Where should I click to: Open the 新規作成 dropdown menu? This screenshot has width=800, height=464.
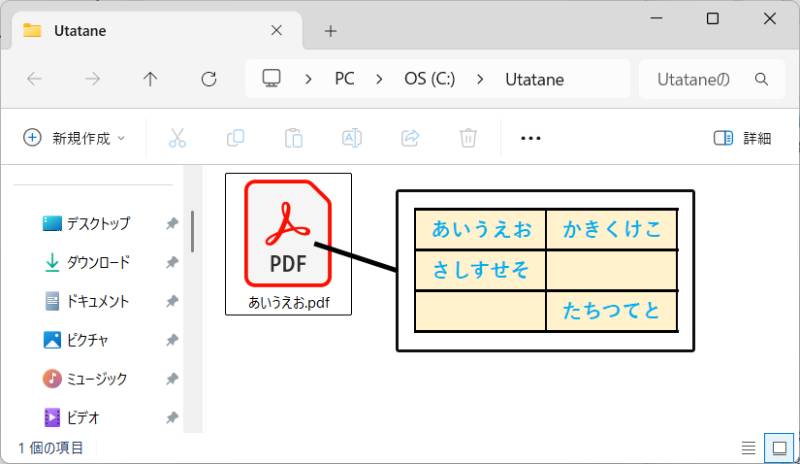point(74,138)
